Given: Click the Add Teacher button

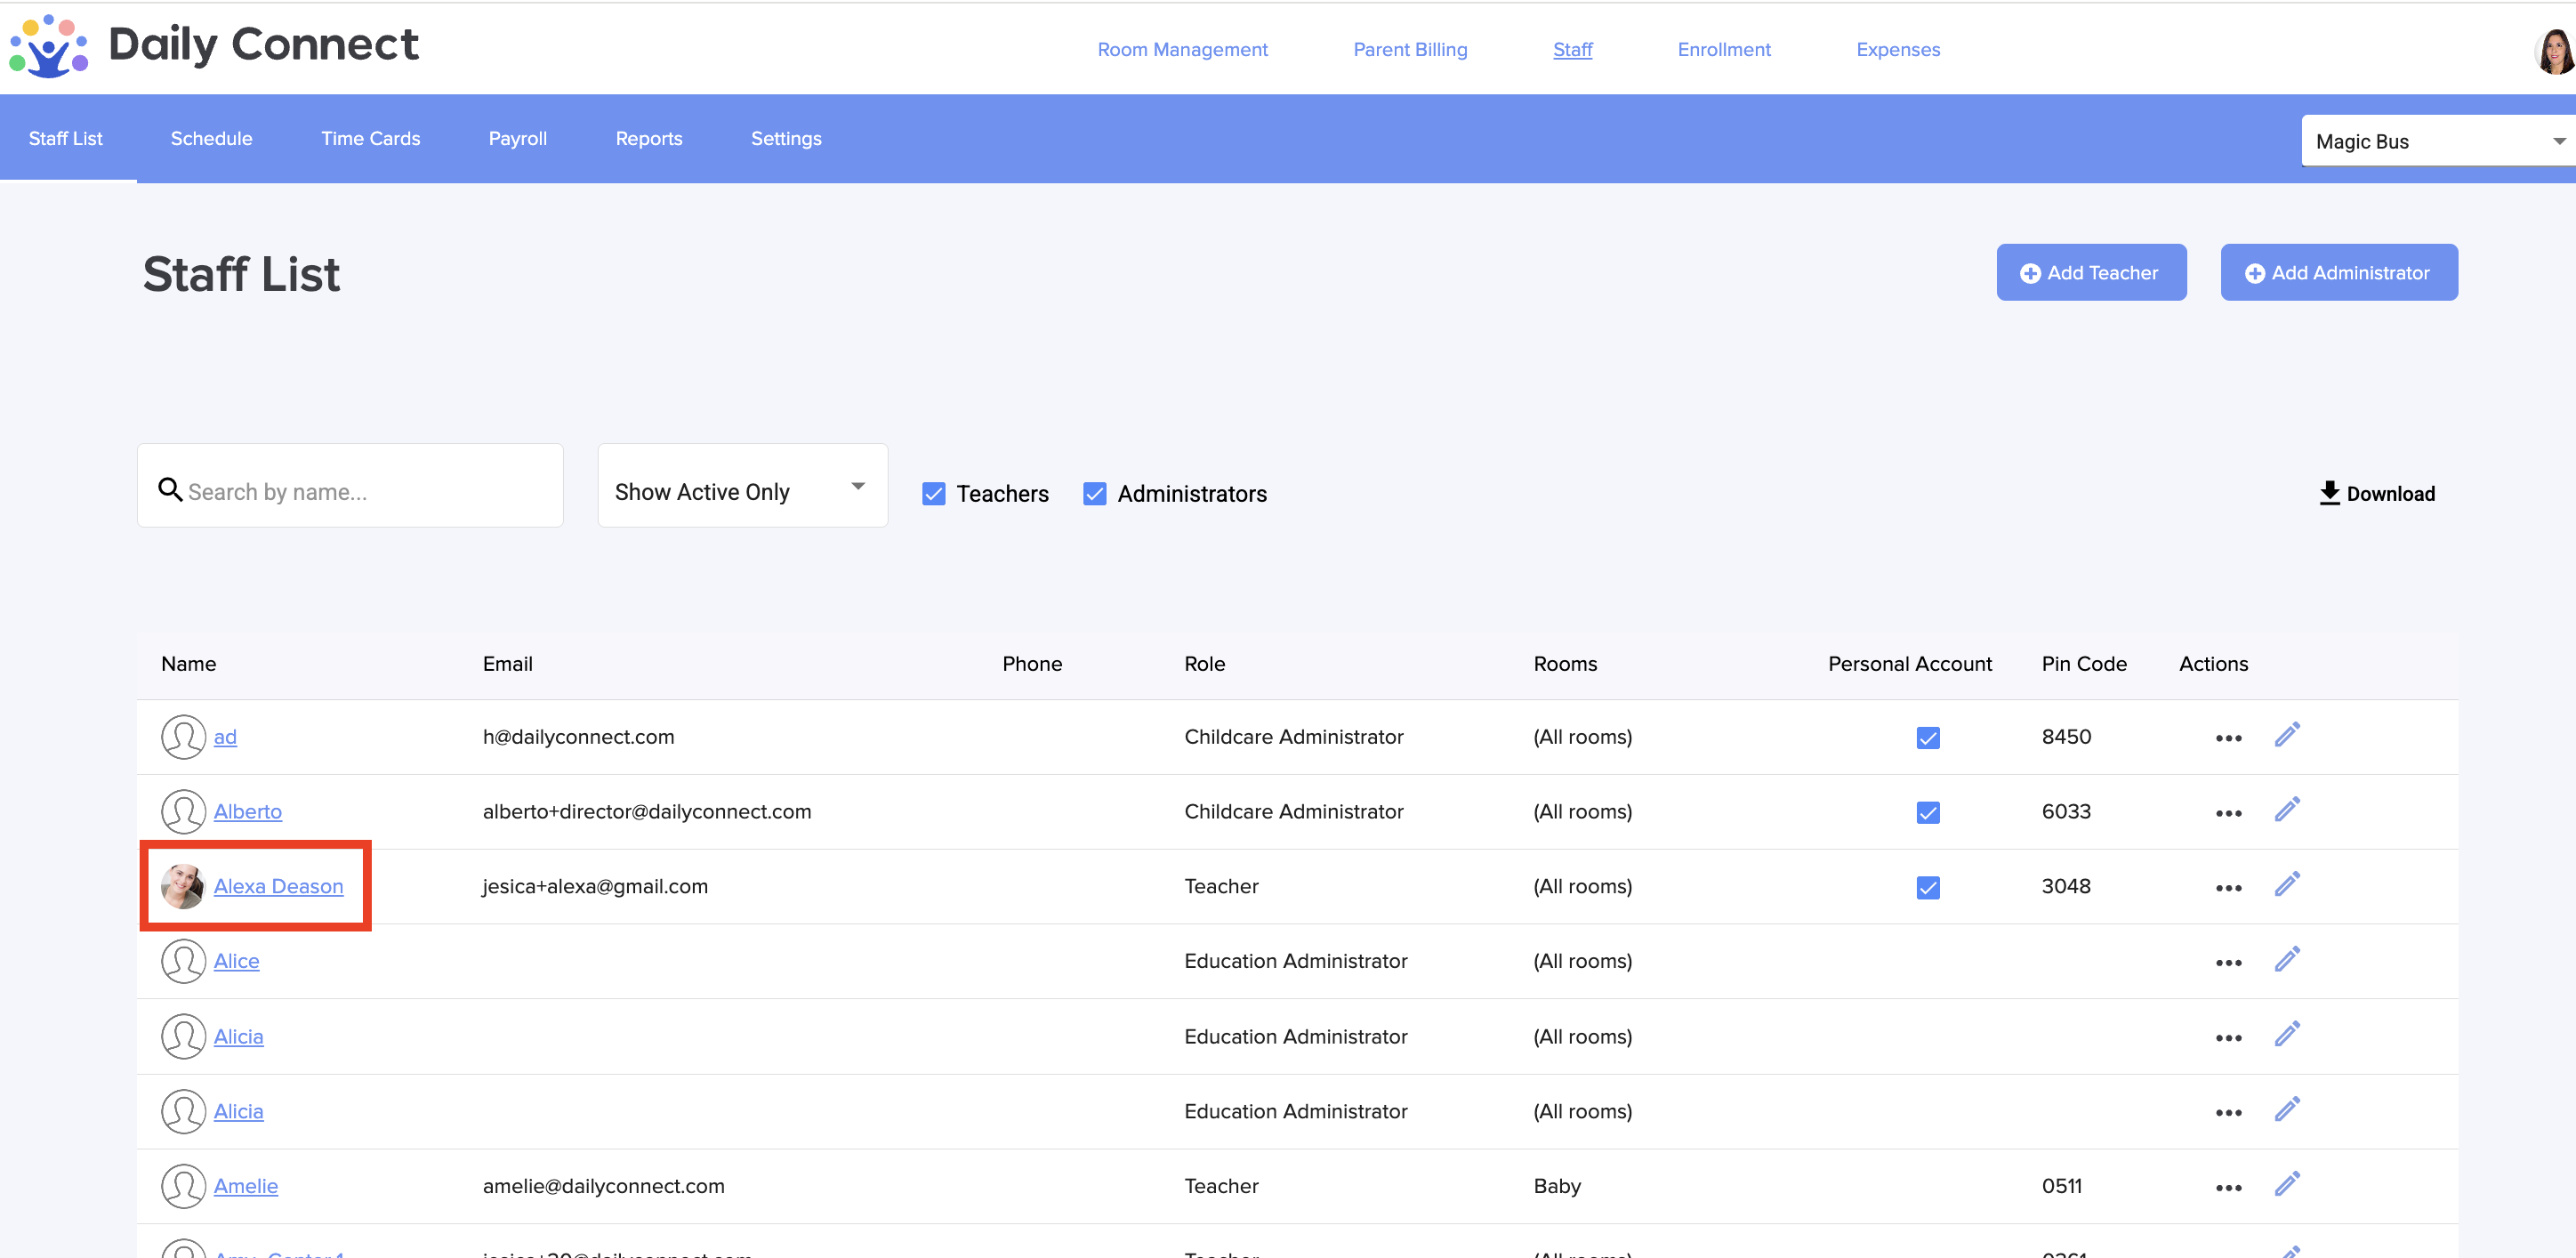Looking at the screenshot, I should pyautogui.click(x=2090, y=272).
